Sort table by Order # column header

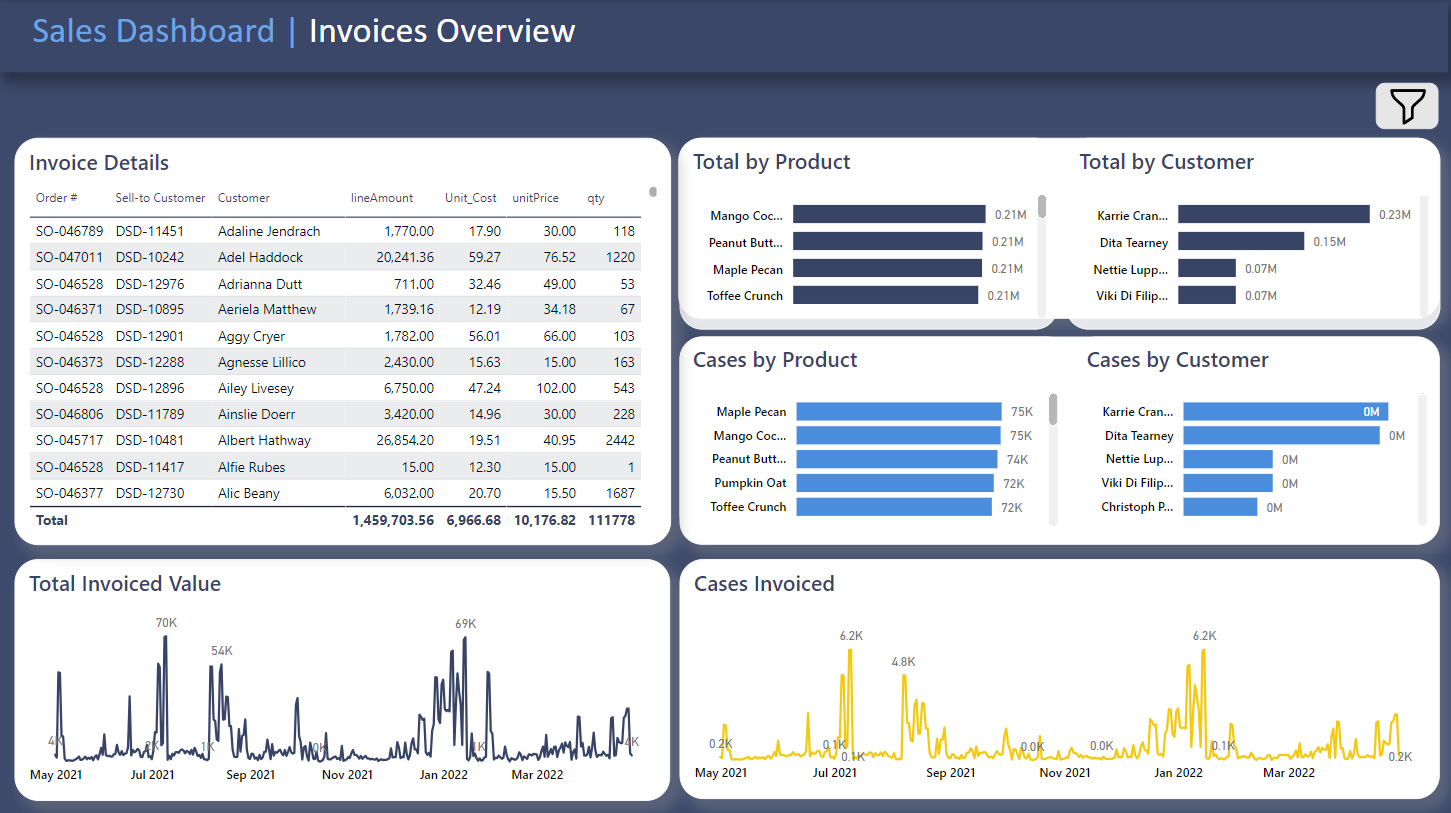click(56, 198)
